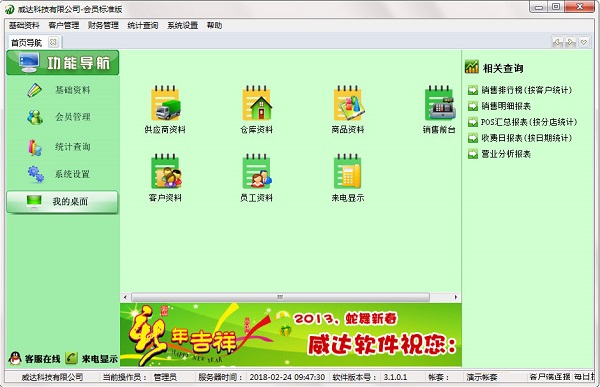
Task: Open 销售排行榜(按客户统计) report link
Action: point(527,90)
